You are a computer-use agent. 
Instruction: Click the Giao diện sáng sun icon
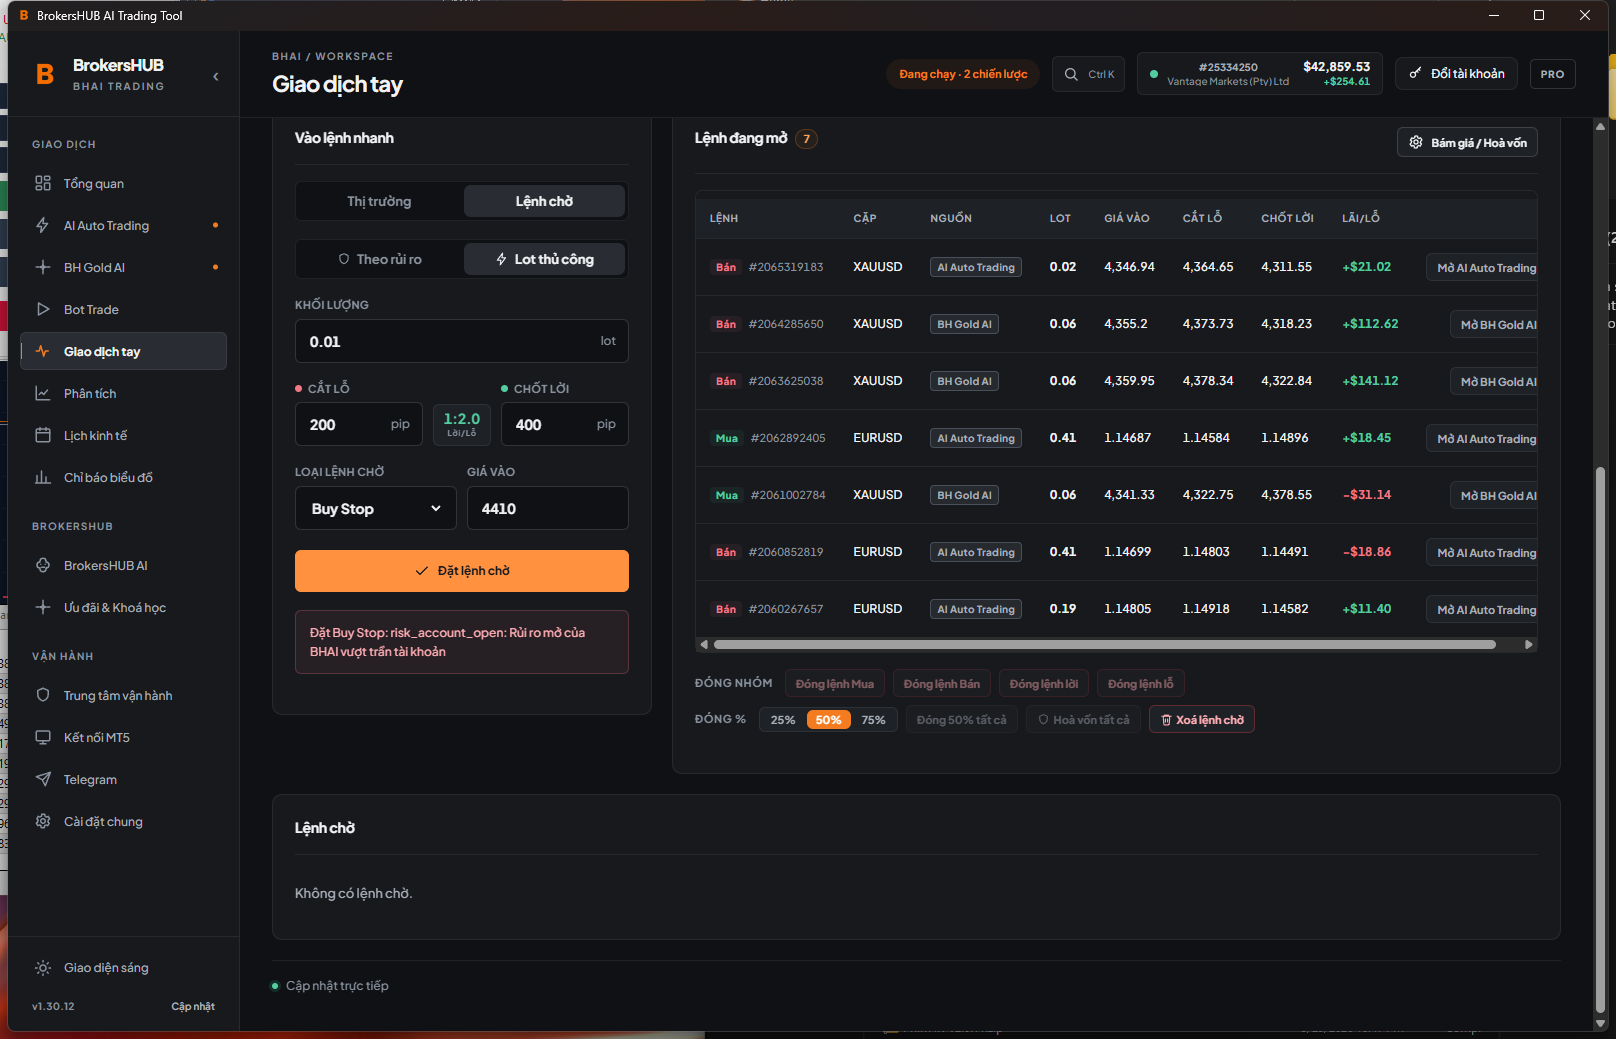[43, 967]
